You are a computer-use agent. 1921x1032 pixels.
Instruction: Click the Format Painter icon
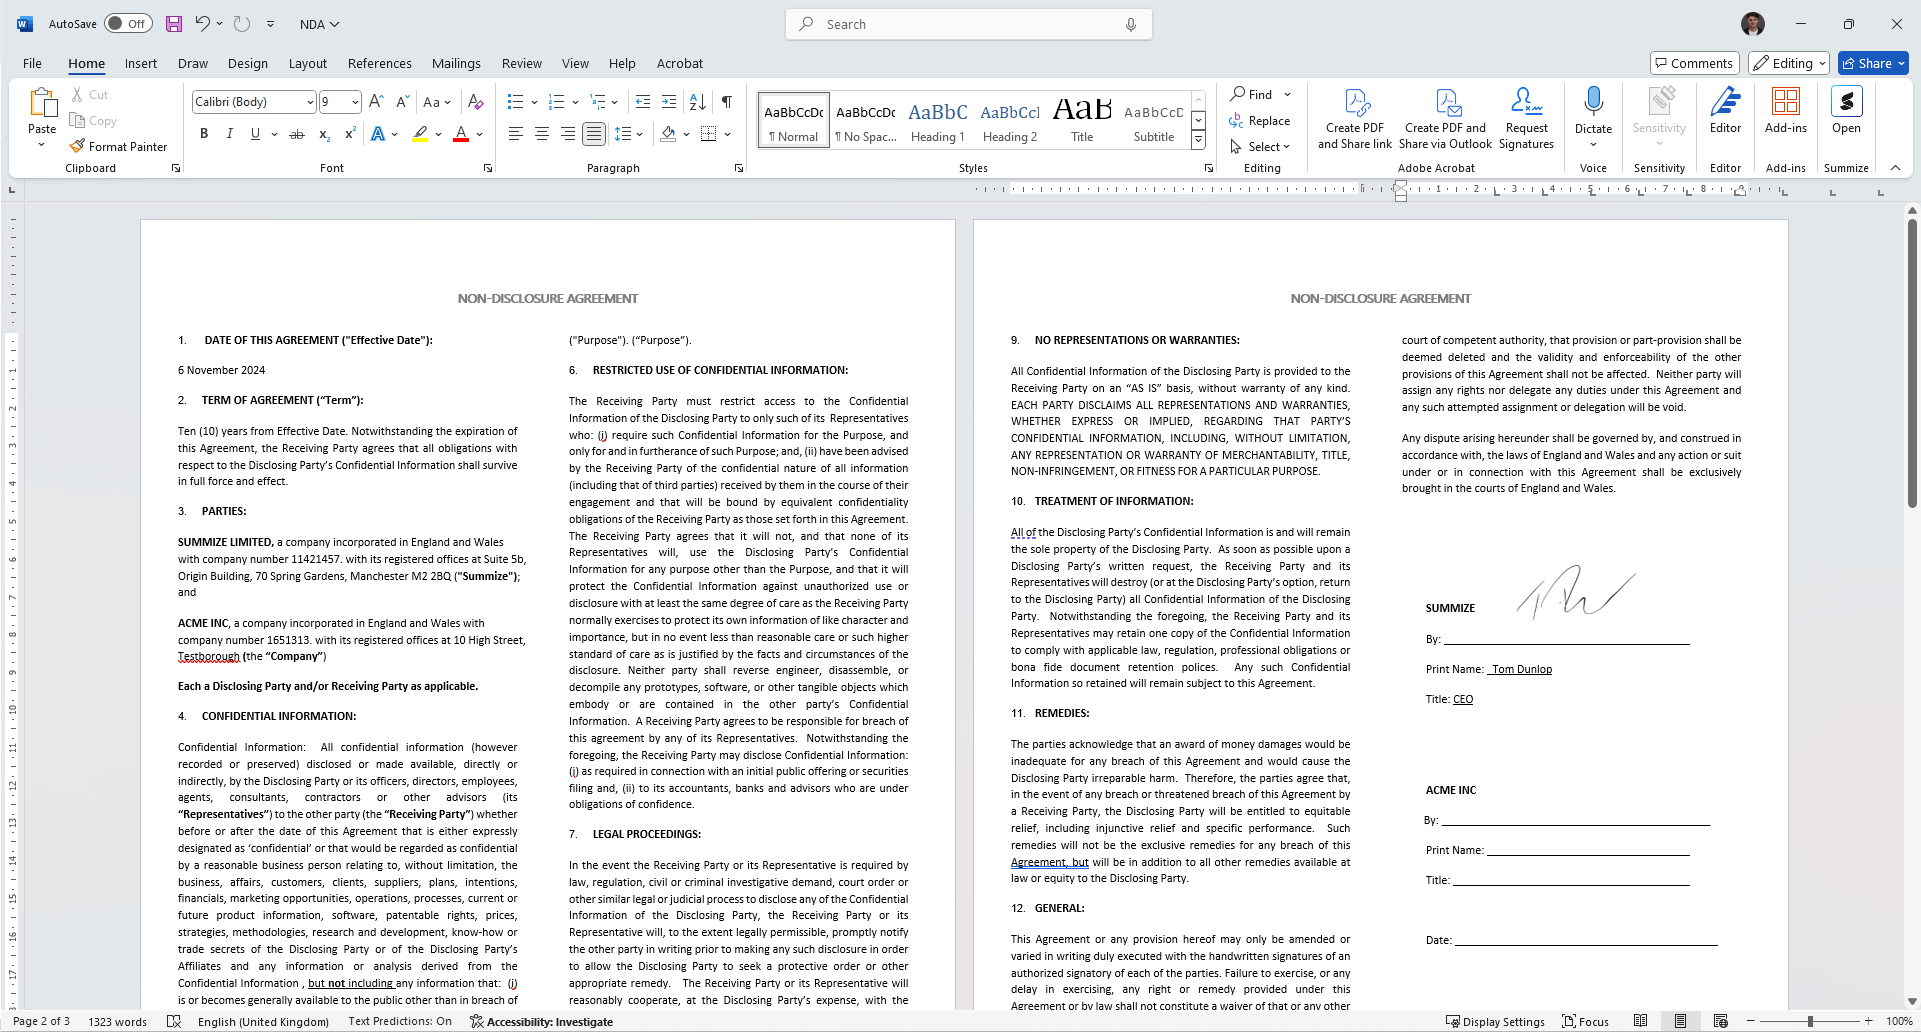point(78,146)
